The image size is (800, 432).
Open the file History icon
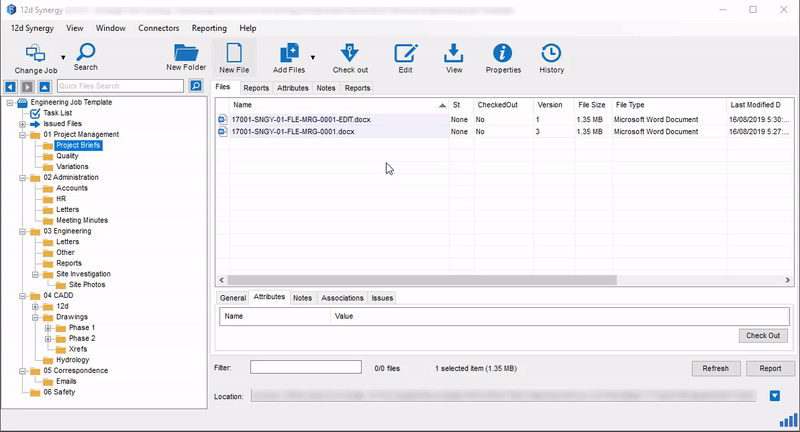tap(551, 53)
